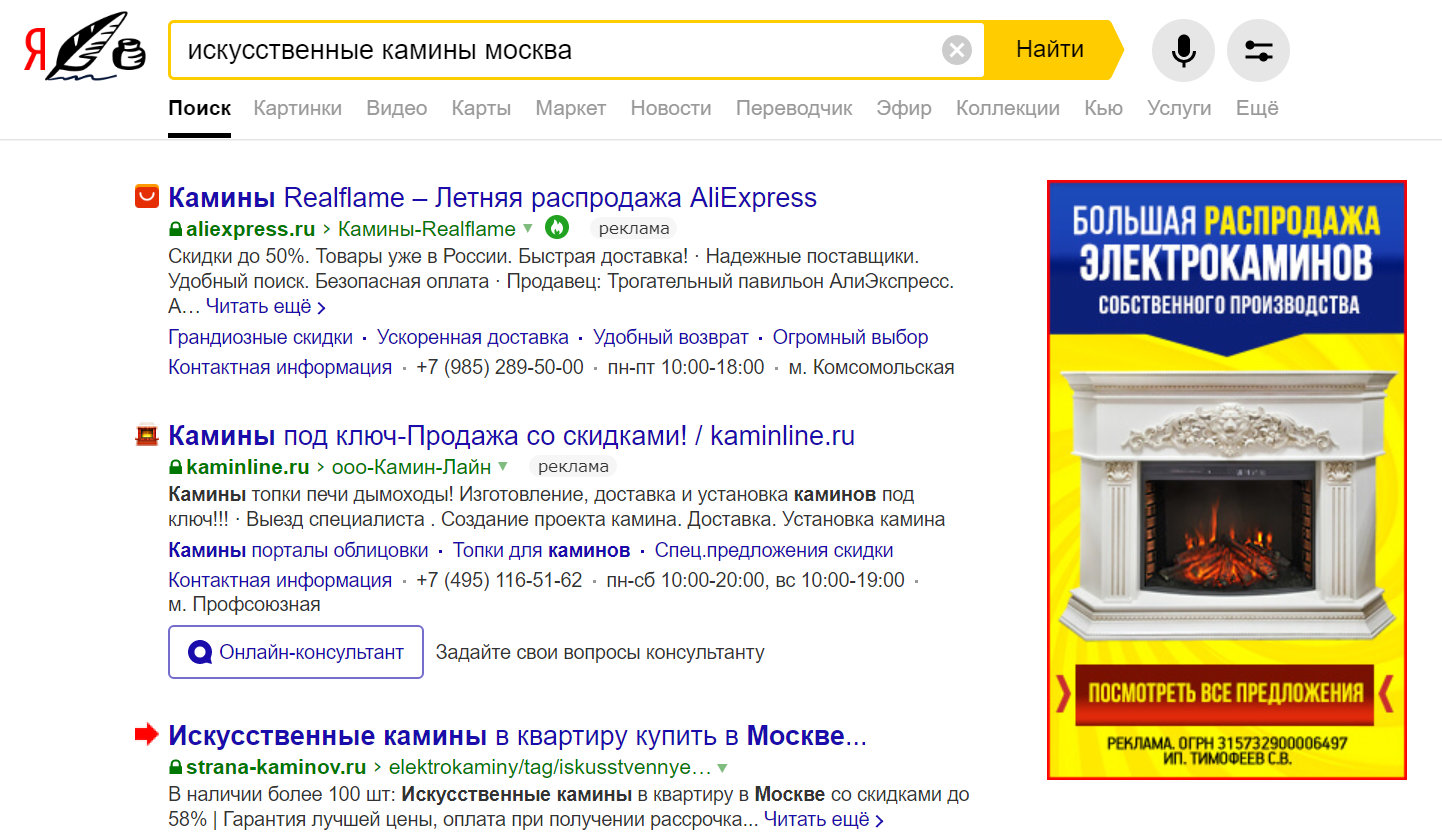Open the Огромный выбор sitelink
1442x837 pixels.
pos(851,337)
